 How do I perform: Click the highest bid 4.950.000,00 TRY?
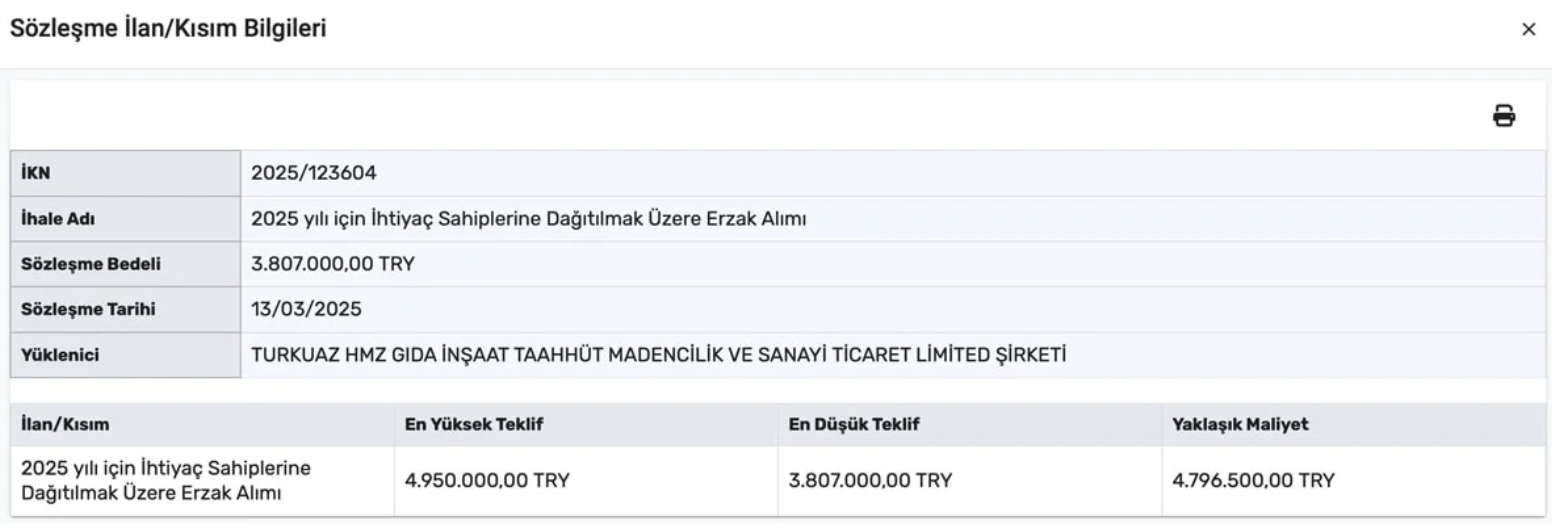(487, 480)
